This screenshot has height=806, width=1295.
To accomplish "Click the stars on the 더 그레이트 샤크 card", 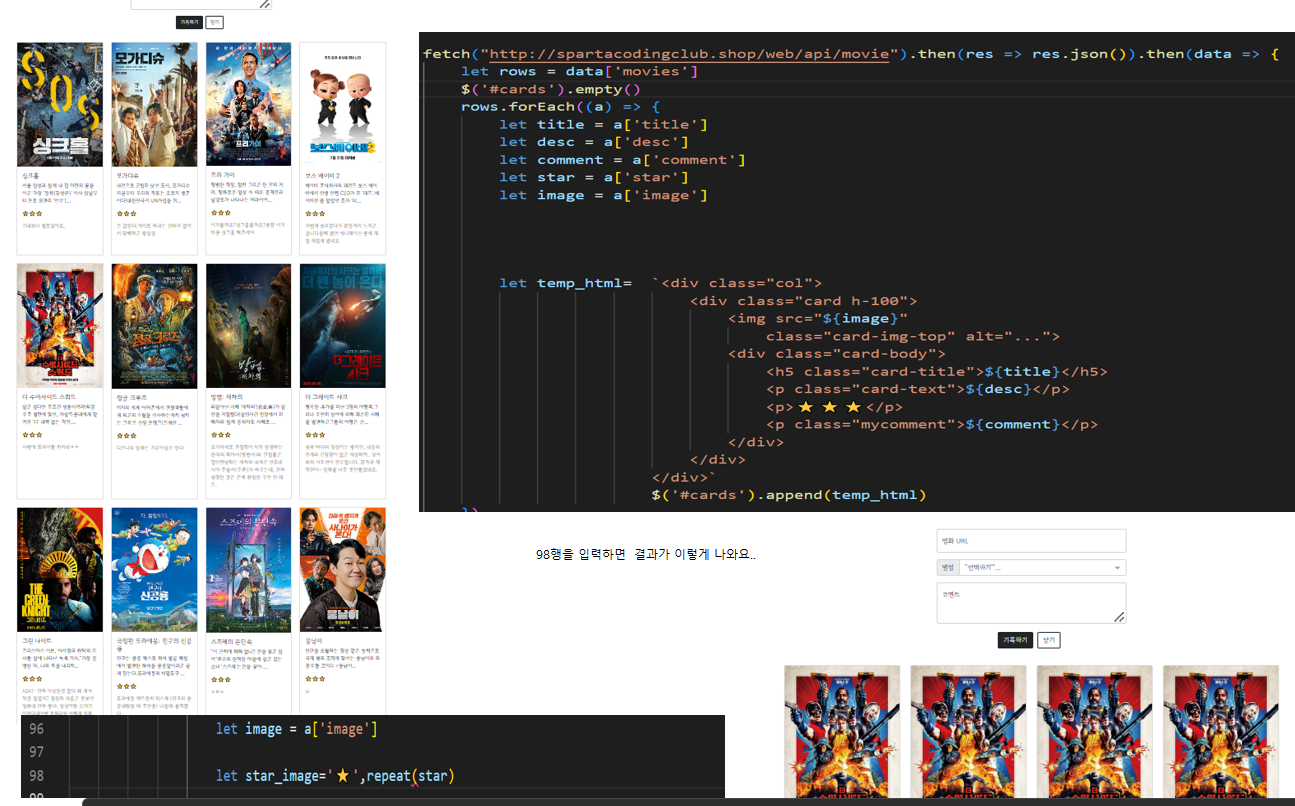I will [x=313, y=434].
